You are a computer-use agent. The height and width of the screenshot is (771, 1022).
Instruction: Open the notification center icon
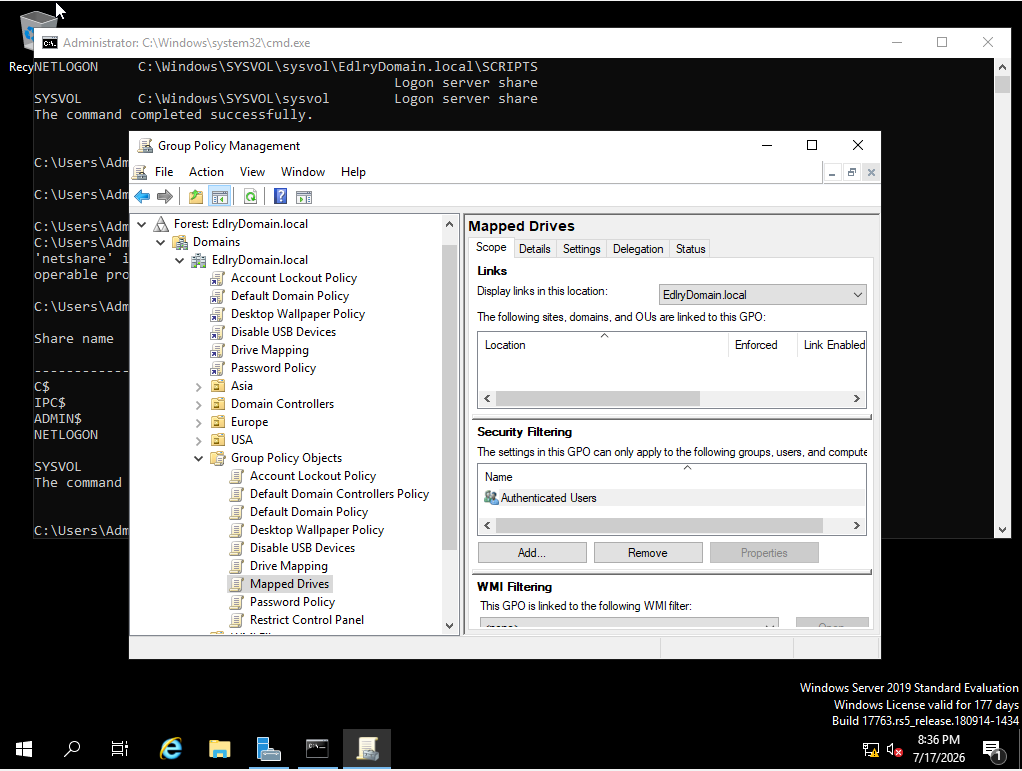pyautogui.click(x=993, y=750)
